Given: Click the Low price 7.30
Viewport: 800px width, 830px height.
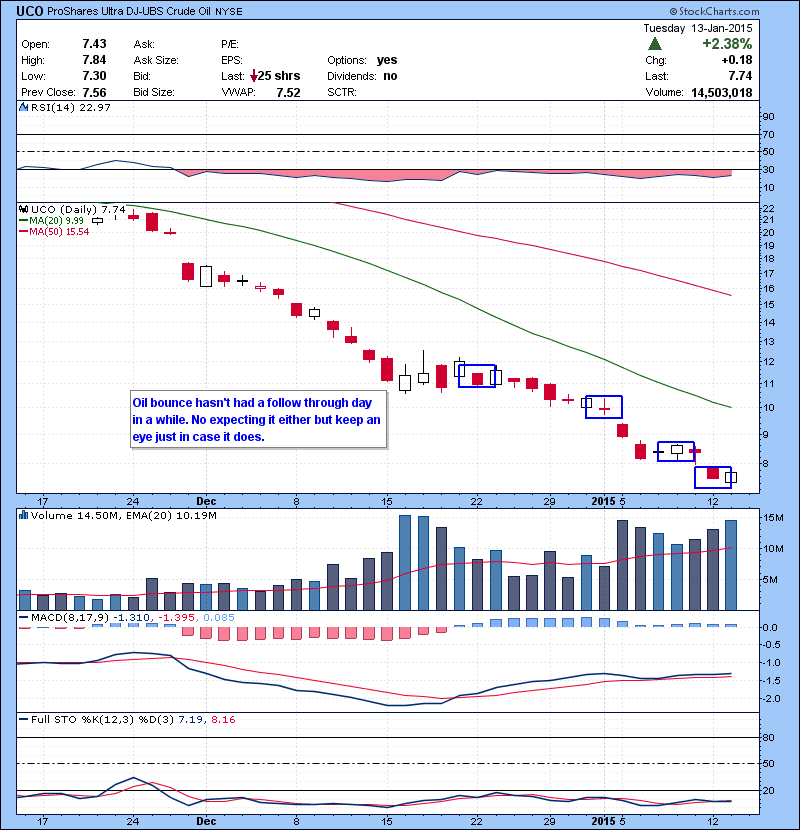Looking at the screenshot, I should [94, 76].
